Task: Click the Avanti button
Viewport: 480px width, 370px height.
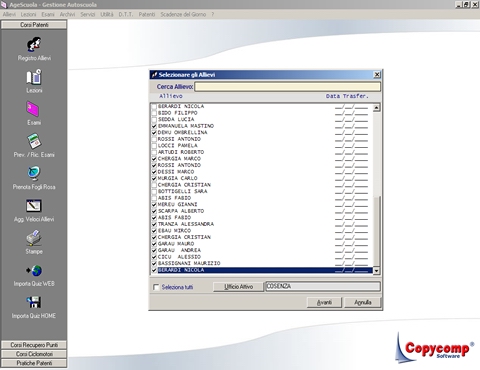Action: [x=324, y=302]
